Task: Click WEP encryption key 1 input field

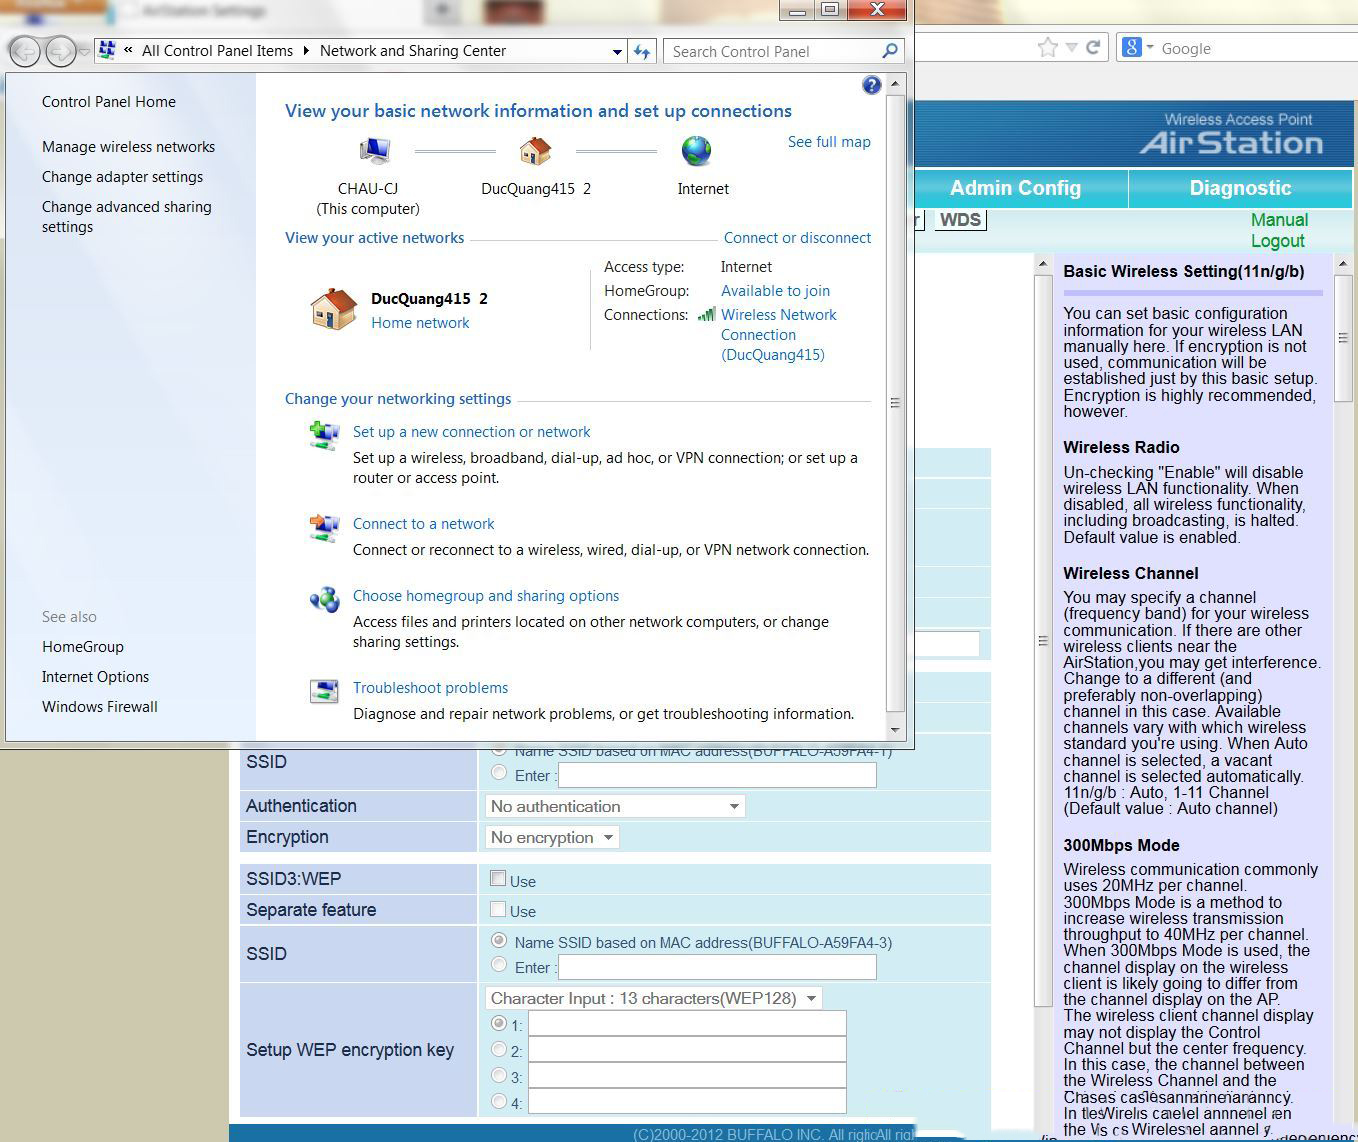Action: coord(687,1023)
